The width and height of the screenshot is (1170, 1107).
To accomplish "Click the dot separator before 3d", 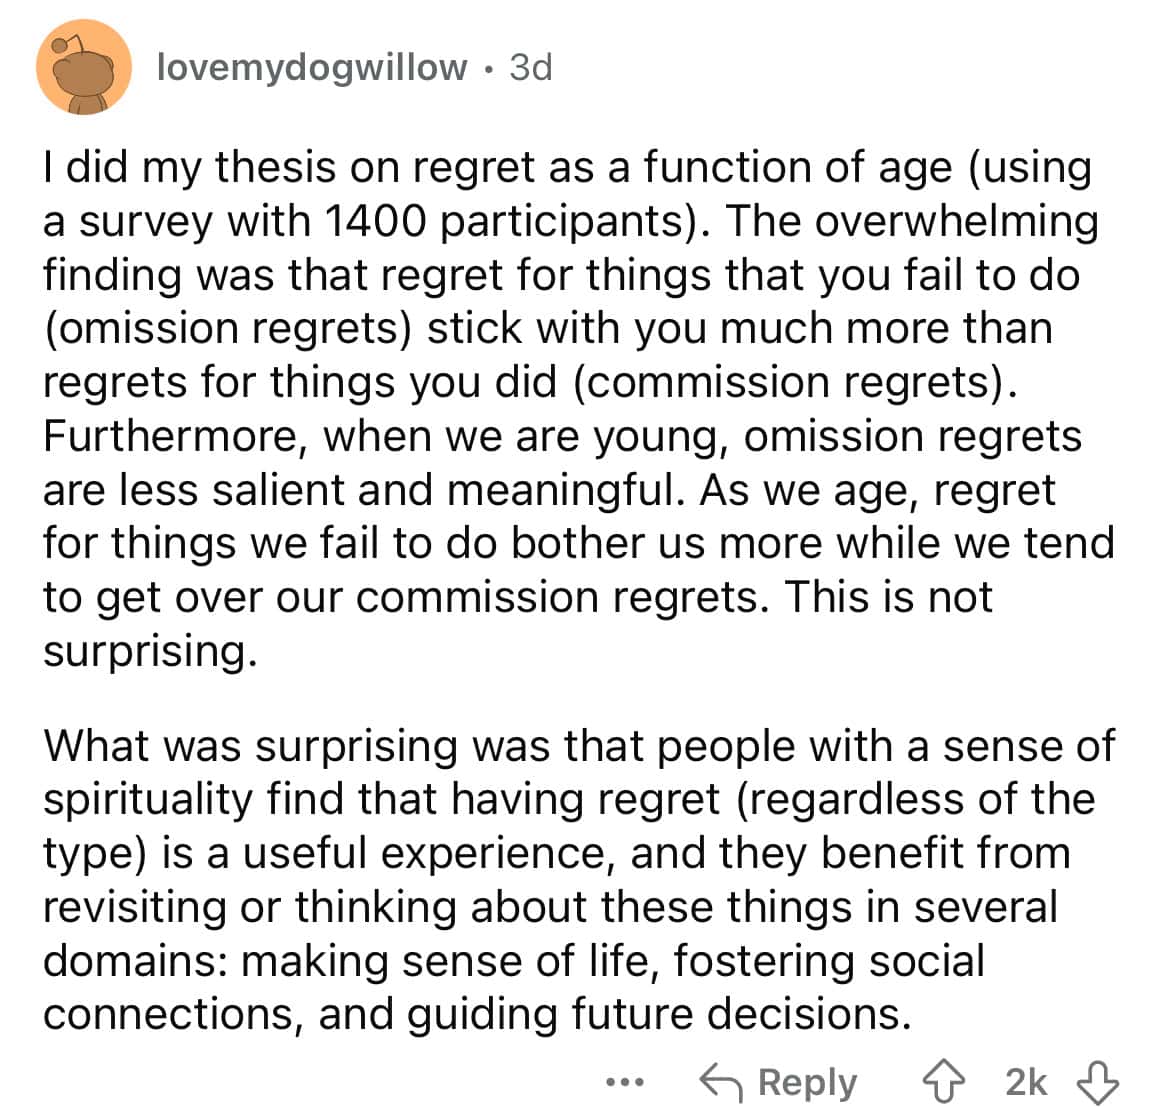I will [x=489, y=70].
